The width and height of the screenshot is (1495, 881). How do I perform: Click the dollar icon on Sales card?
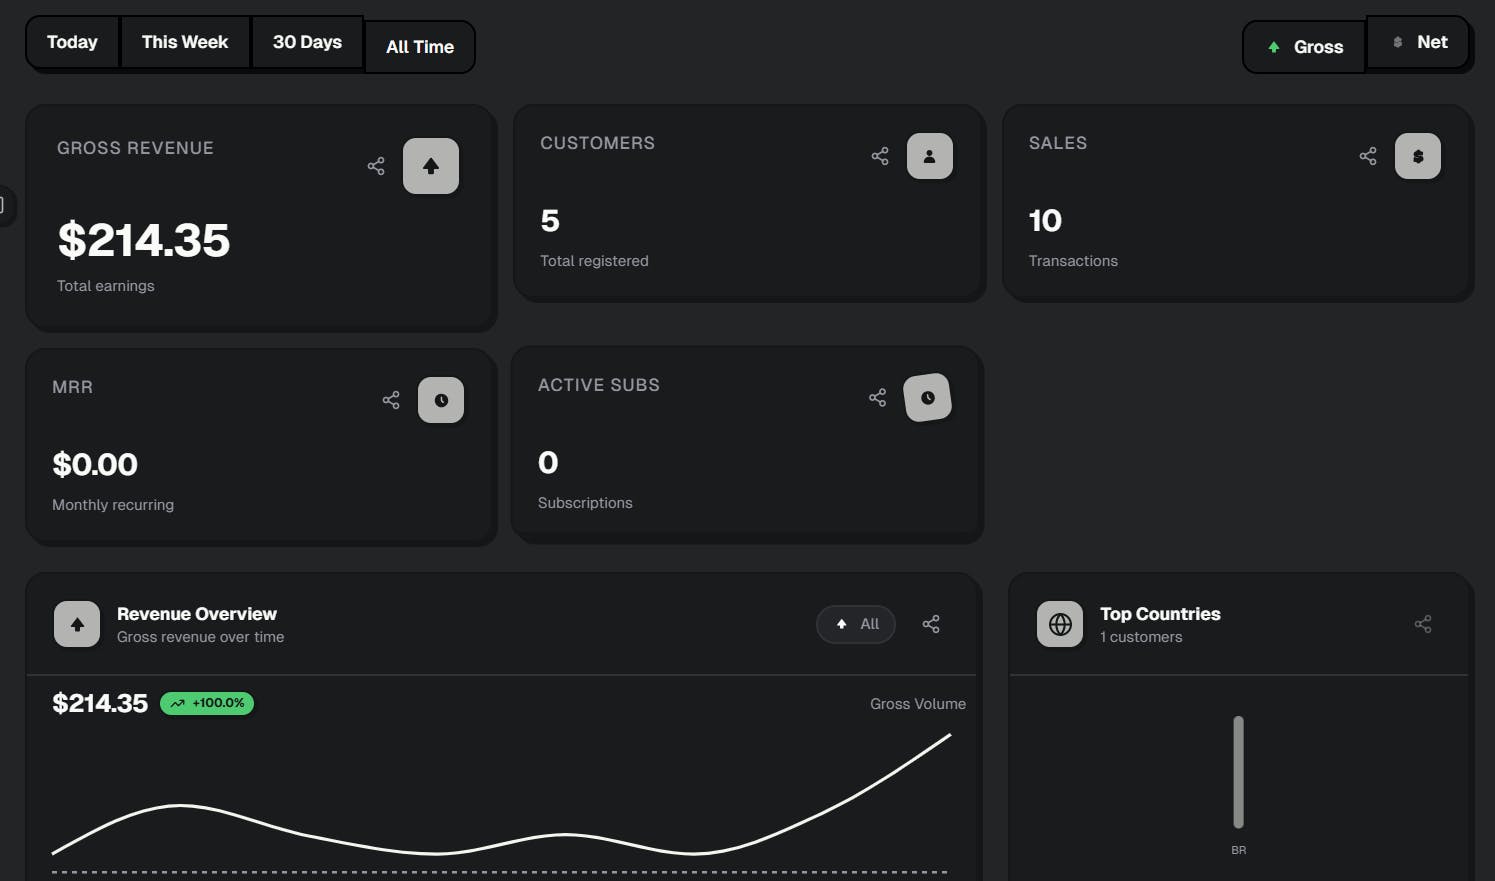pyautogui.click(x=1417, y=156)
